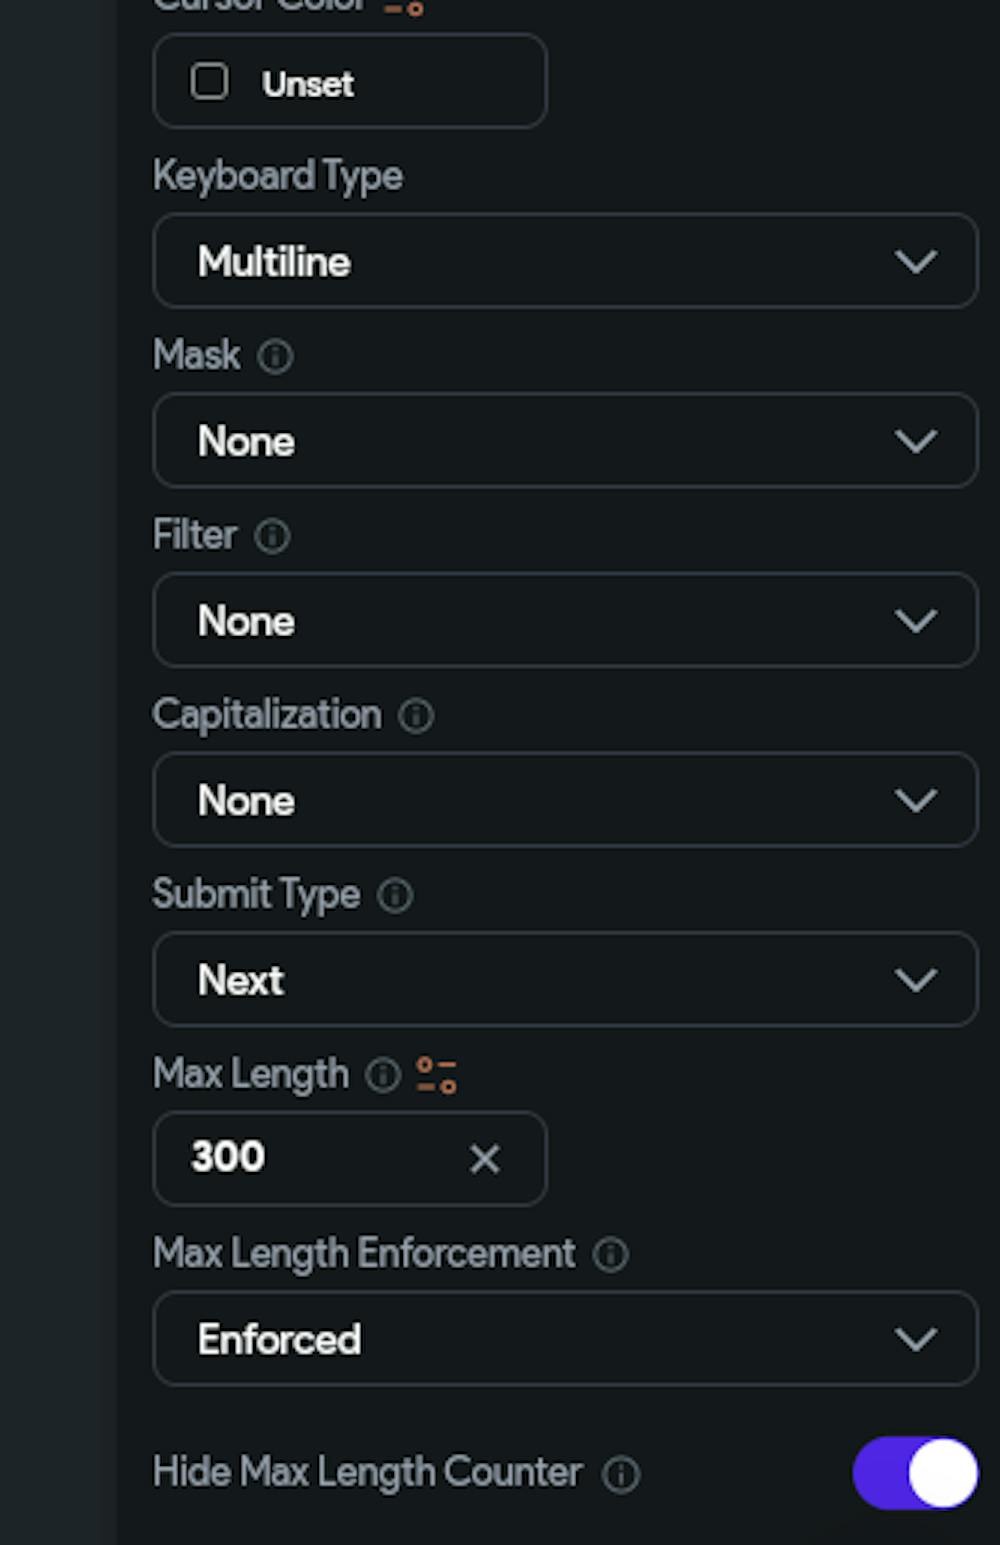Screen dimensions: 1000x1545
Task: Click the Max Length Enforcement info icon
Action: 612,1254
